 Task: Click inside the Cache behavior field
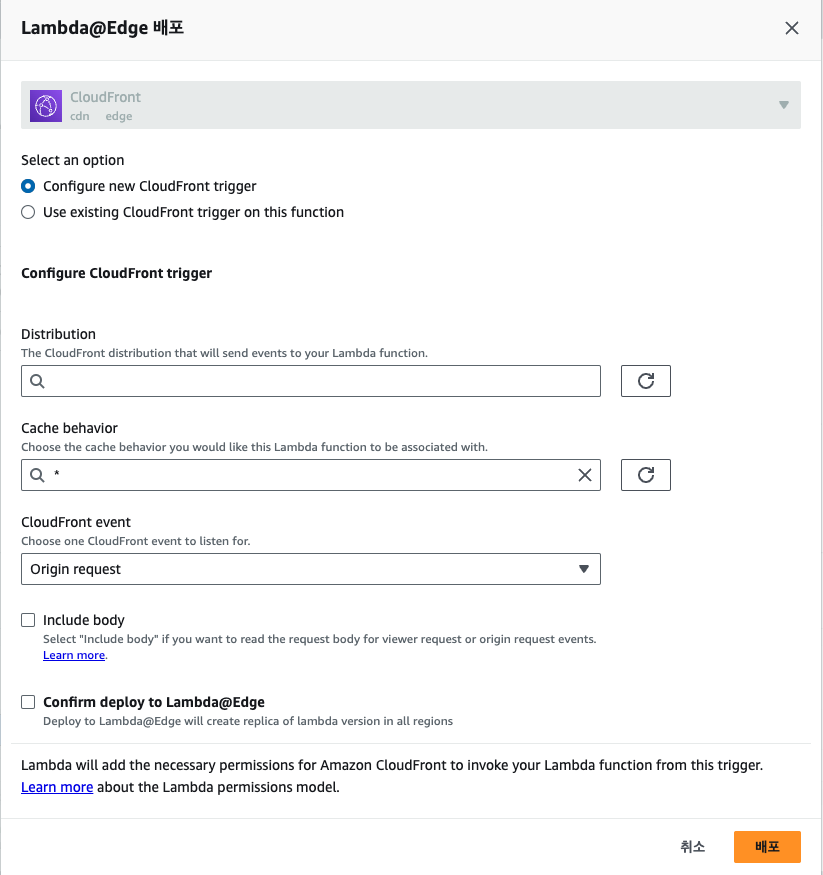[310, 476]
